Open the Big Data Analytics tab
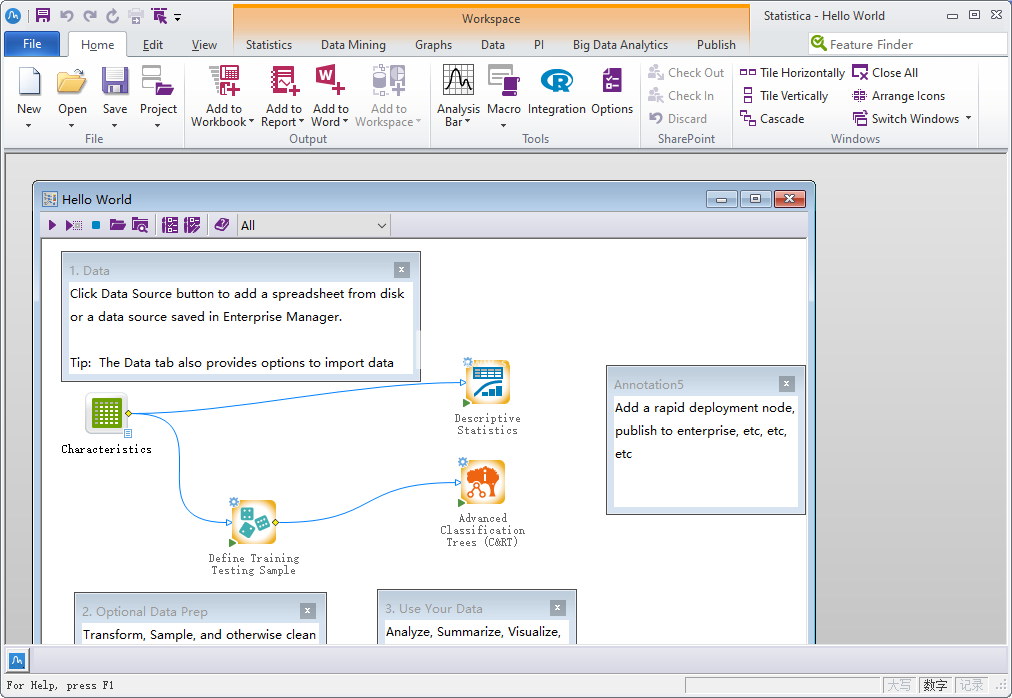 [x=620, y=45]
